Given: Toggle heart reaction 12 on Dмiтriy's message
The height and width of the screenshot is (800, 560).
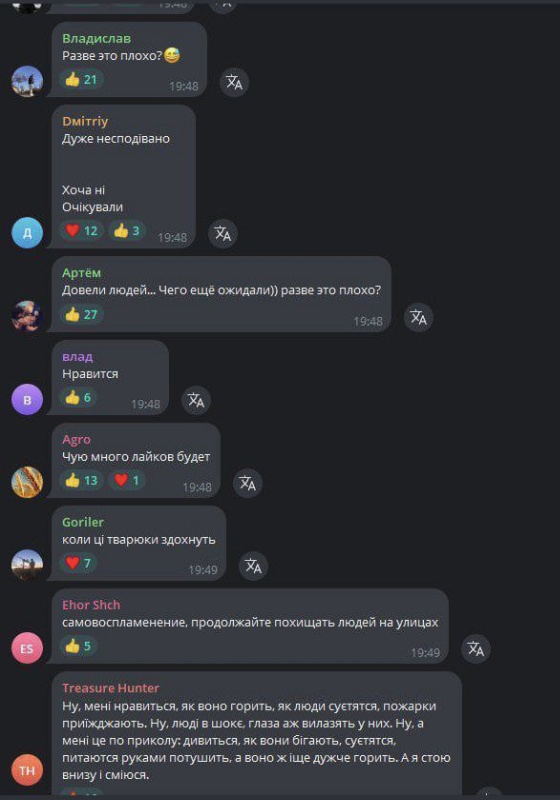Looking at the screenshot, I should 82,231.
